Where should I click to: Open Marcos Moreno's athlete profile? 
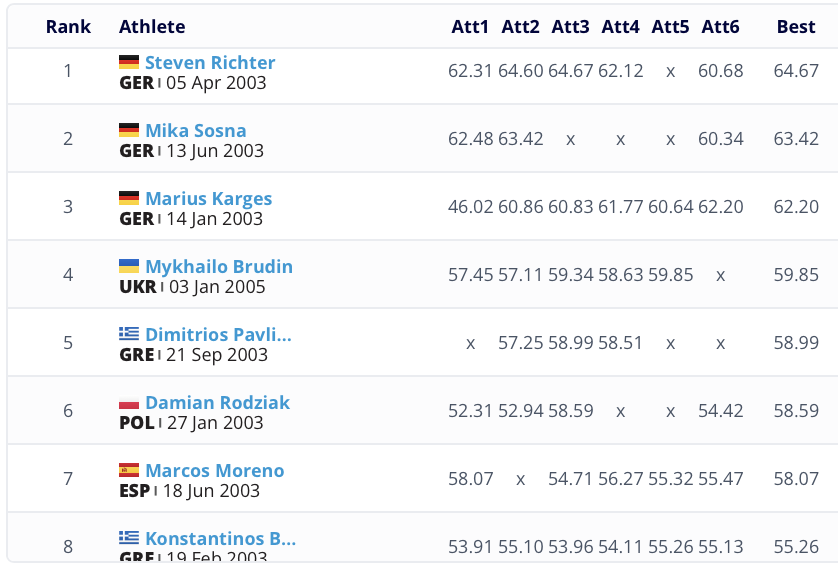pos(215,470)
